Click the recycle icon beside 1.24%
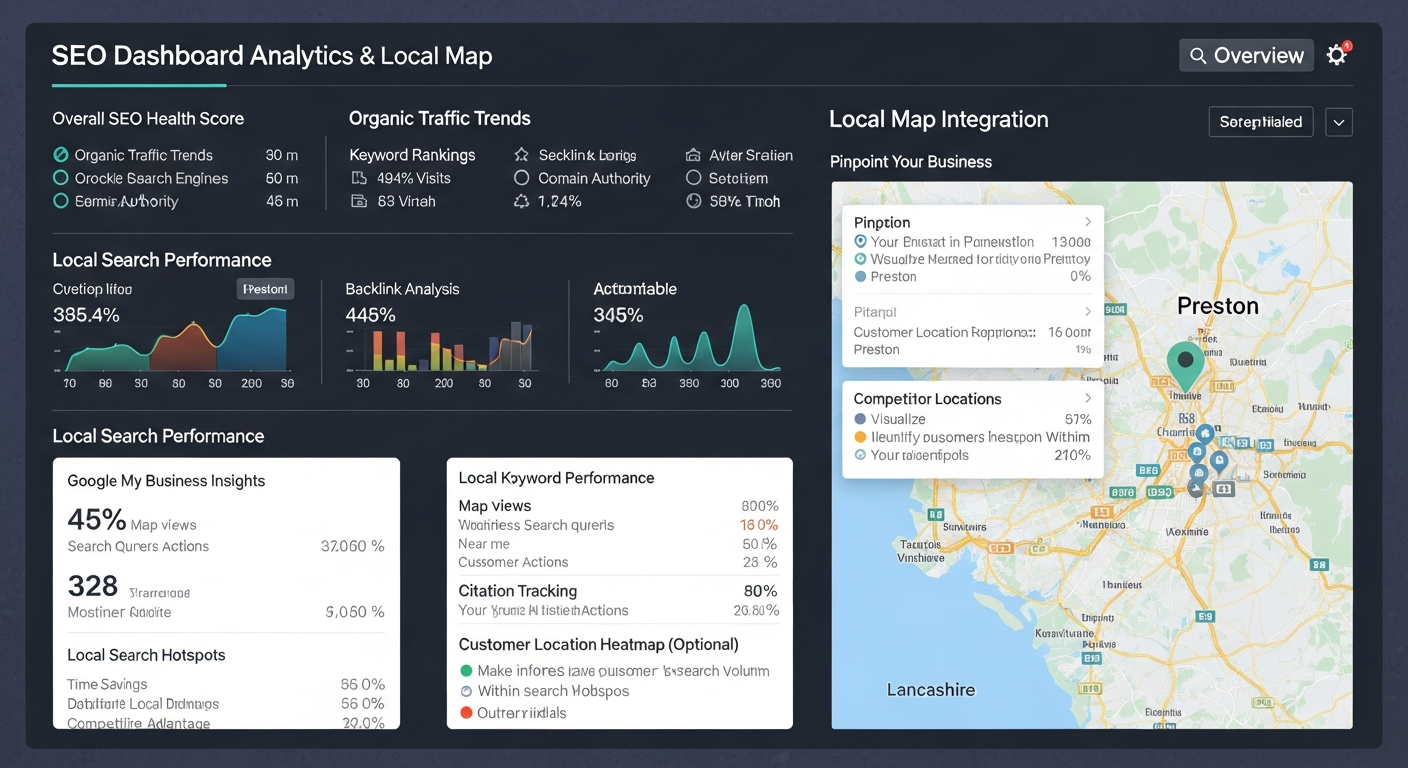Screen dimensions: 1408x768 (521, 201)
